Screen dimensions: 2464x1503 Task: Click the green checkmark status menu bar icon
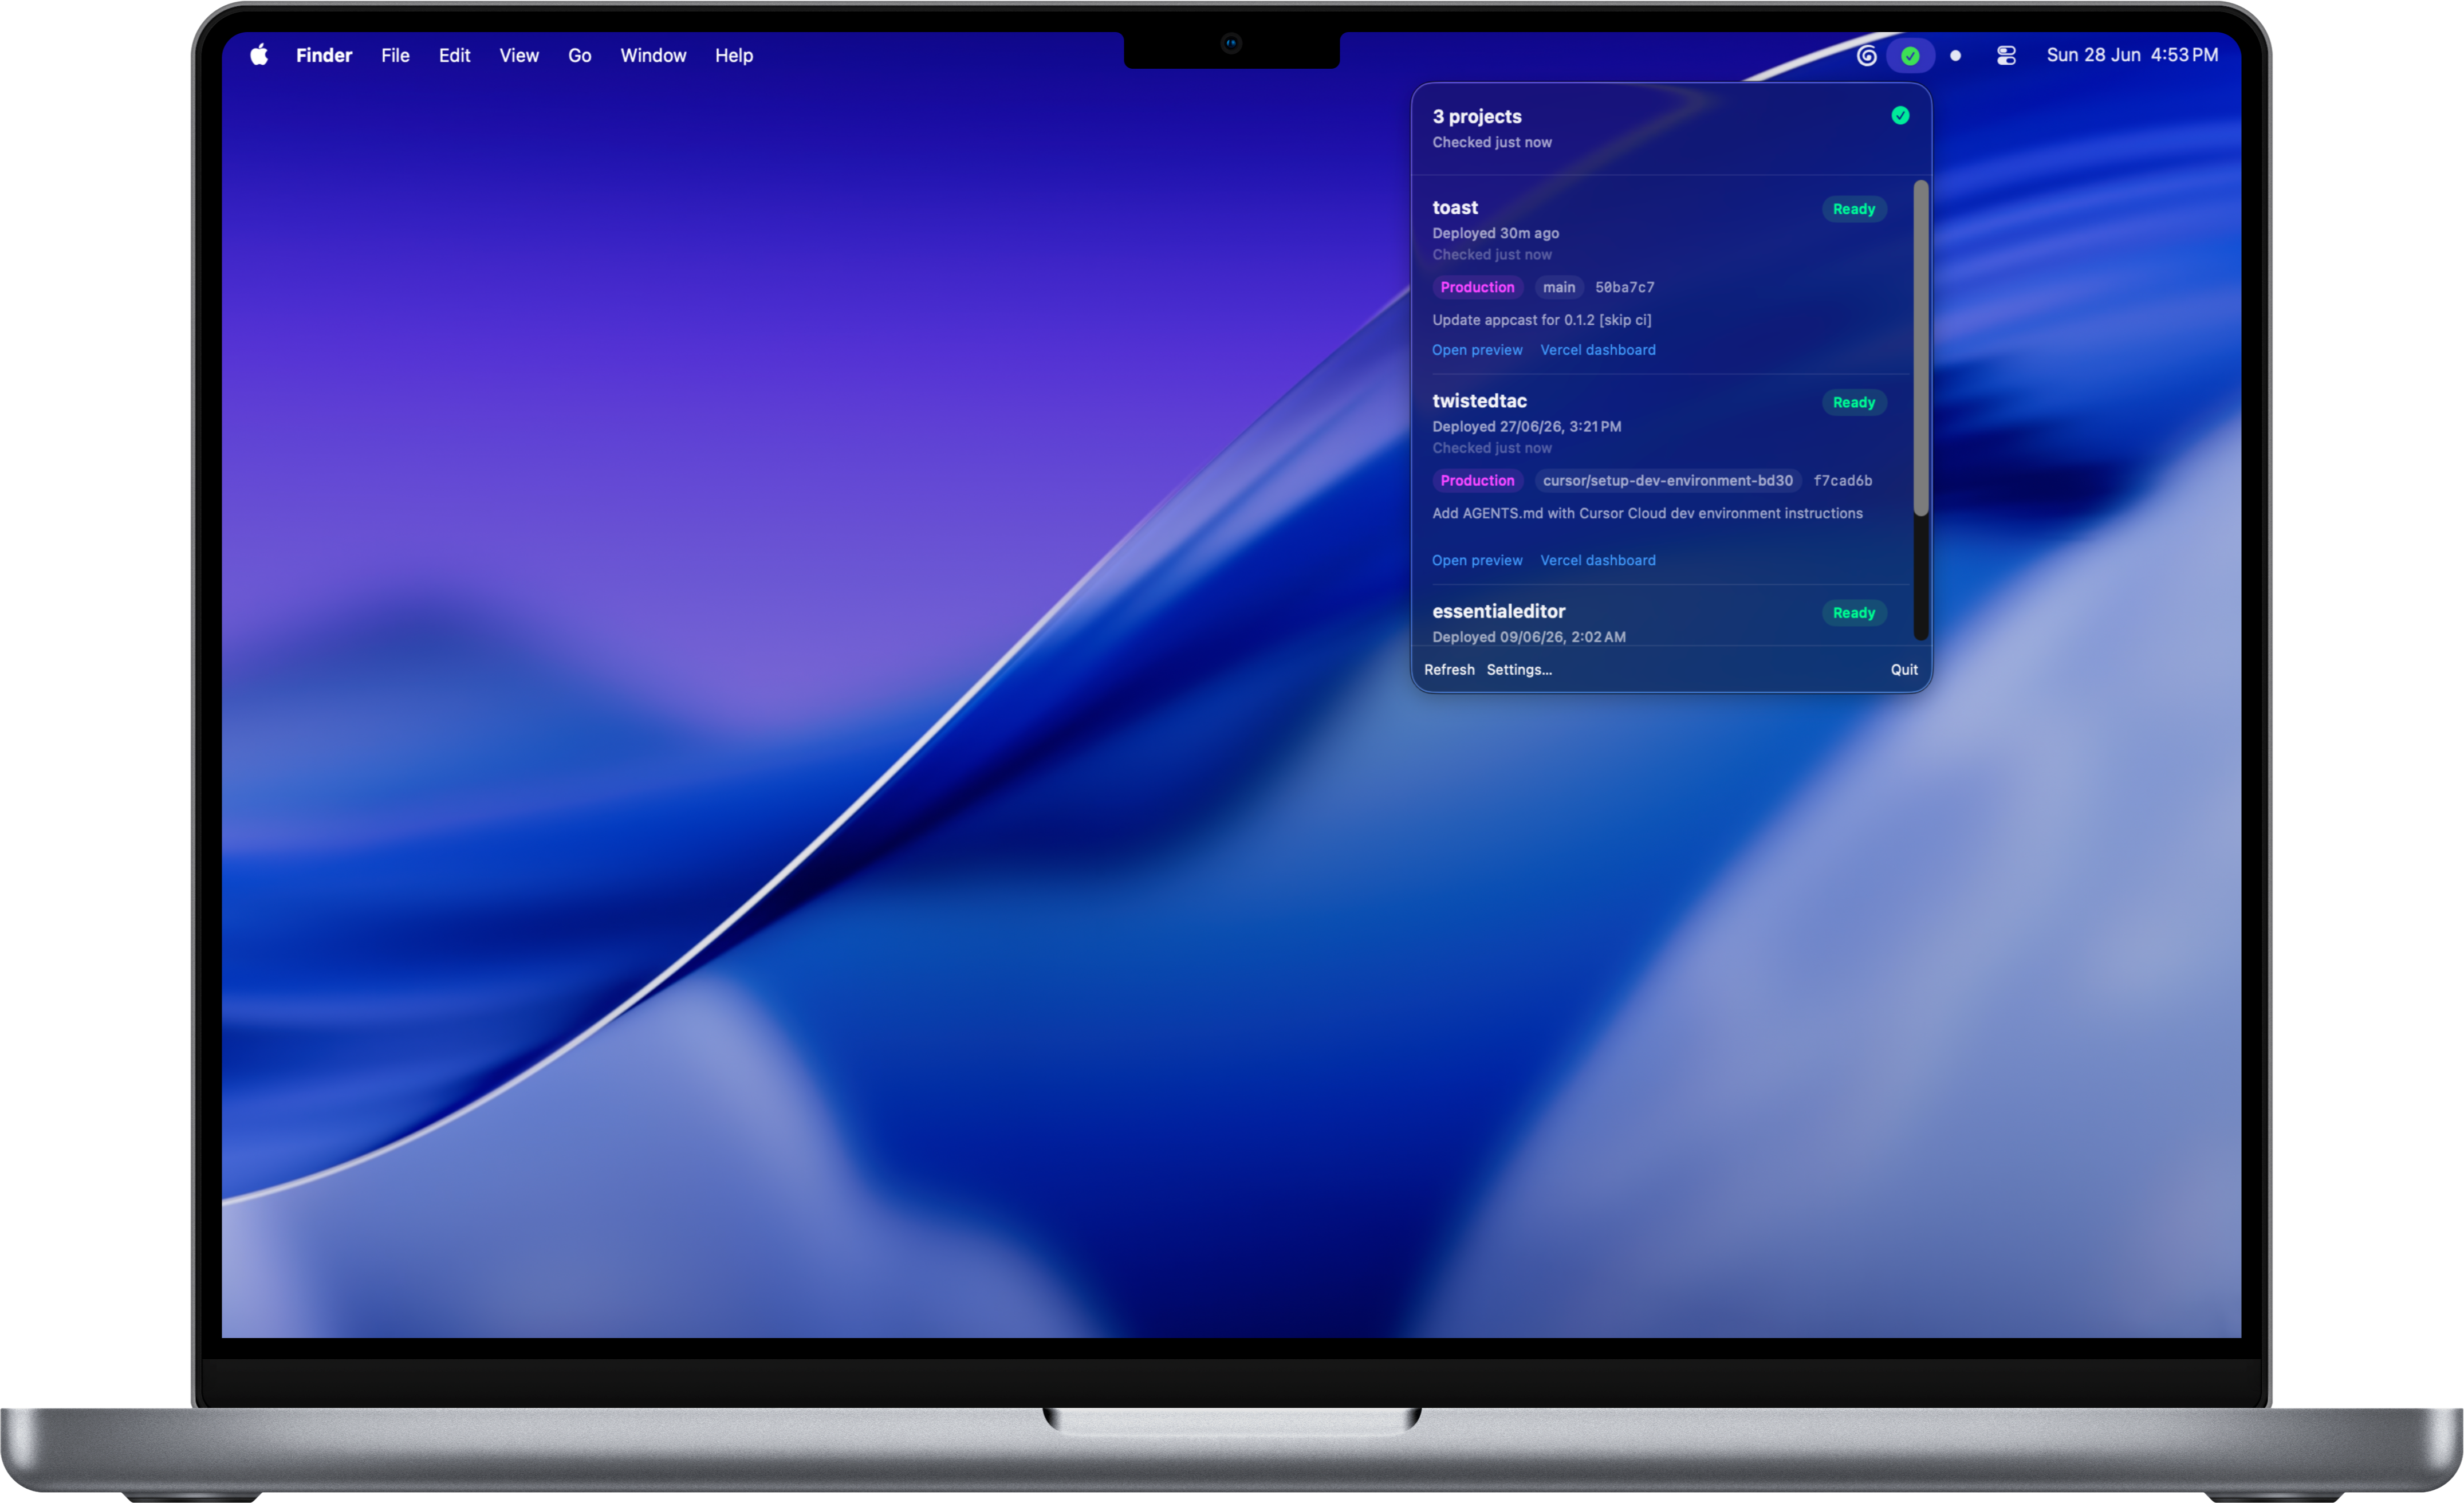coord(1910,56)
